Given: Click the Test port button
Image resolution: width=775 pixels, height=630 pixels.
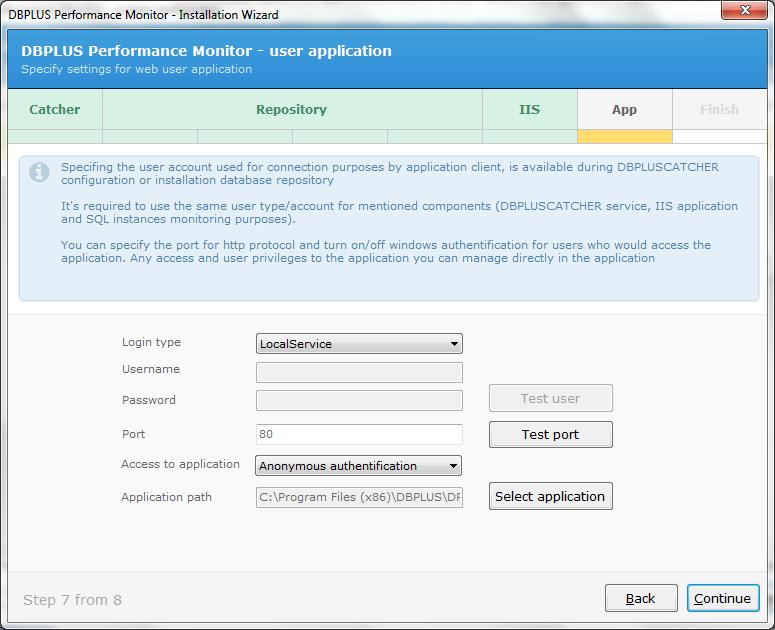Looking at the screenshot, I should click(551, 434).
